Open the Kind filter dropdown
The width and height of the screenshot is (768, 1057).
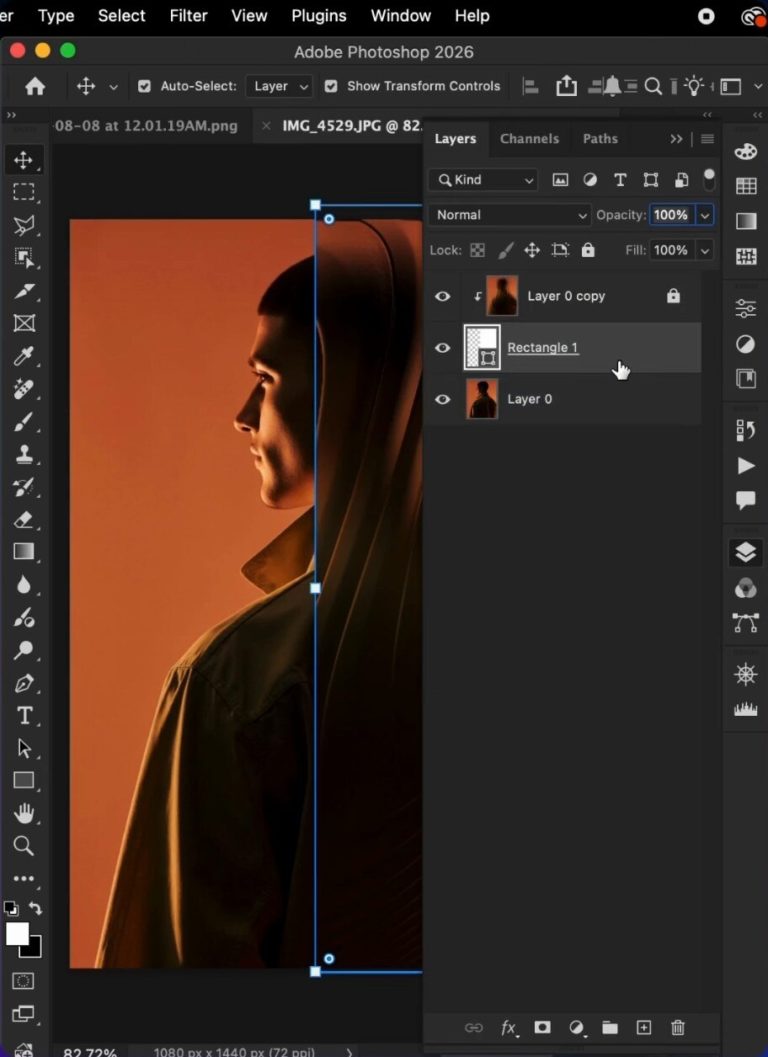click(483, 180)
